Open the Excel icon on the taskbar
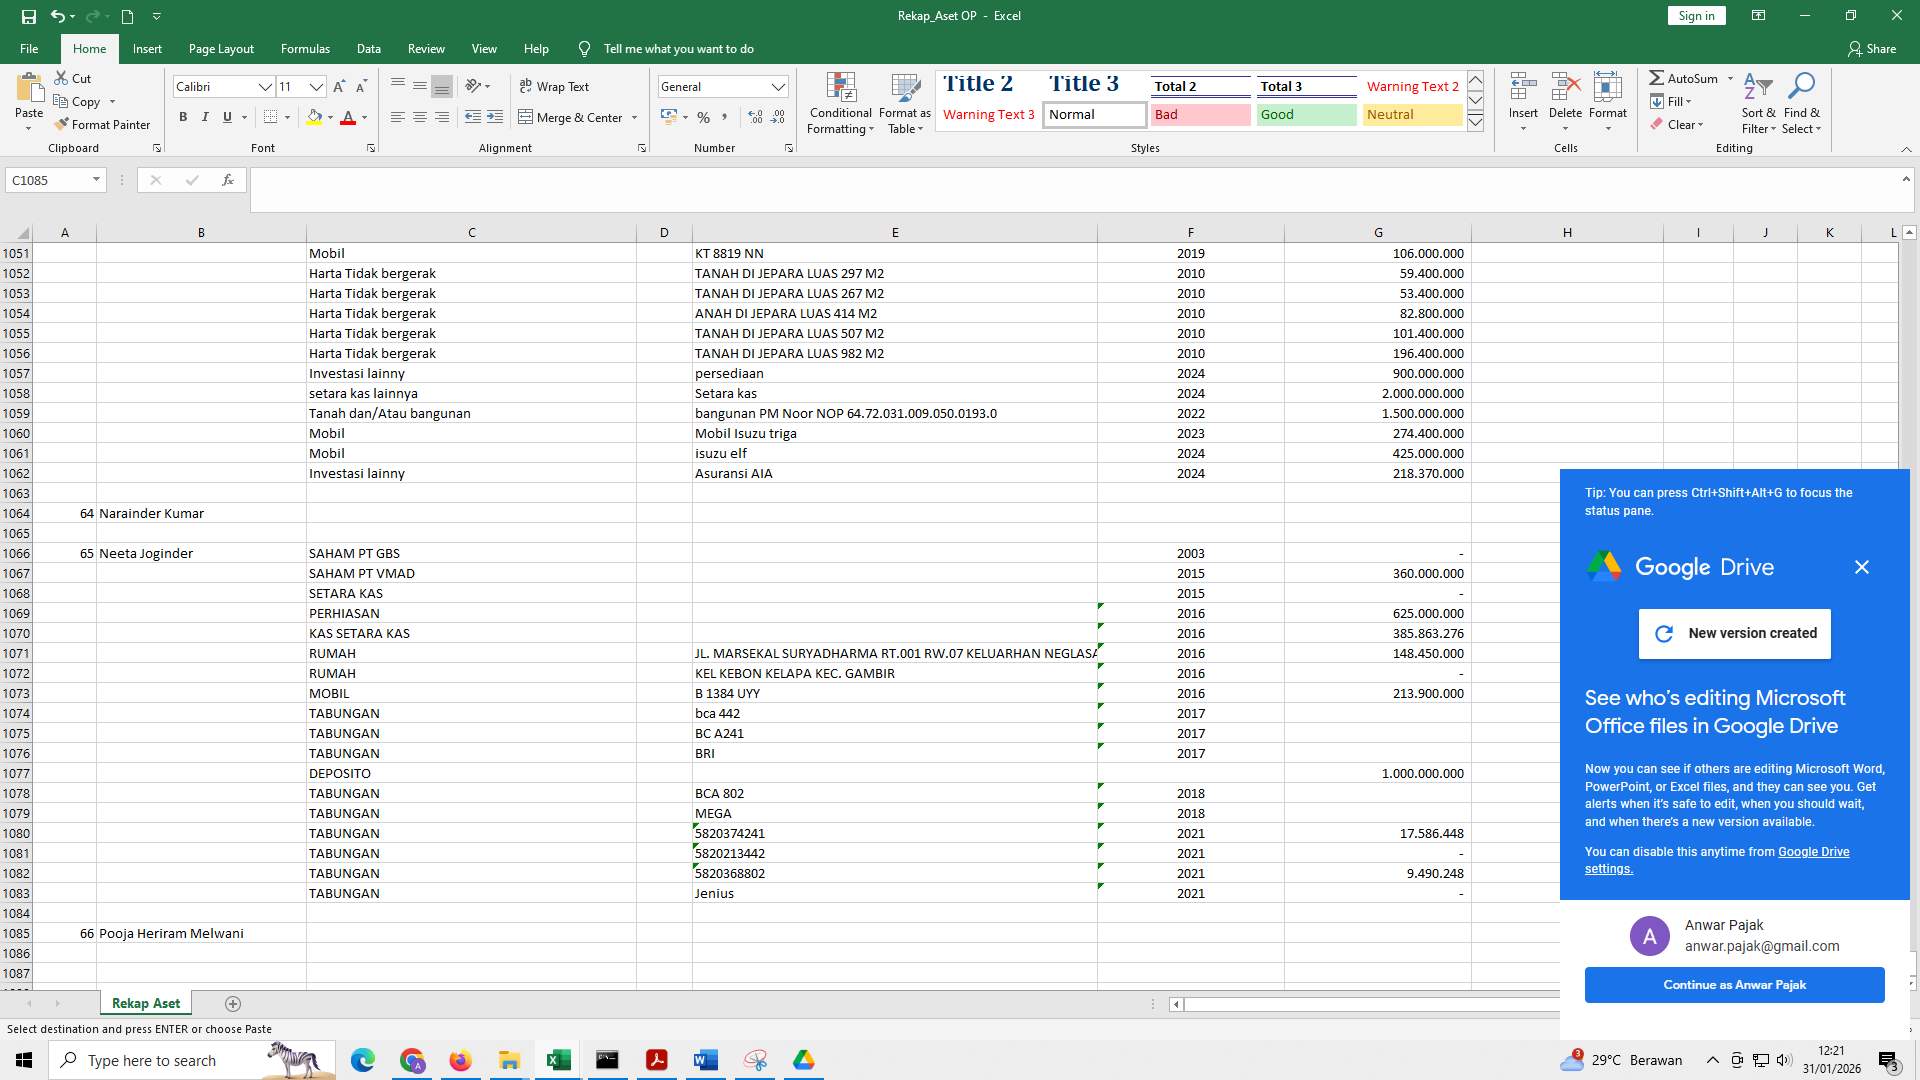The image size is (1920, 1080). [x=558, y=1060]
